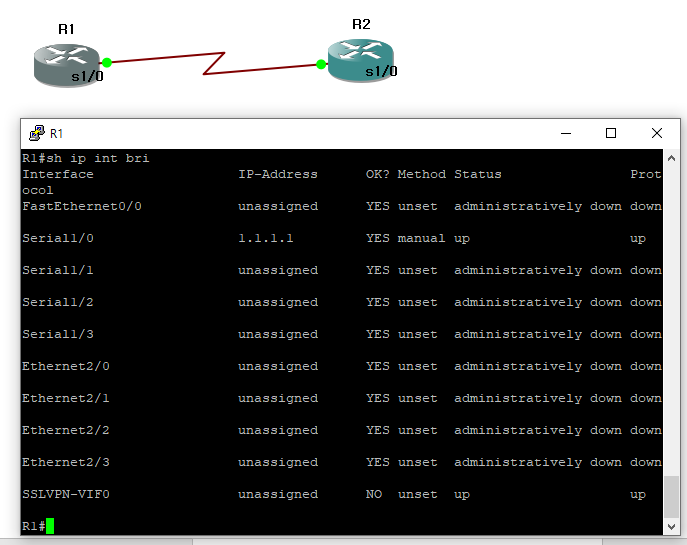This screenshot has height=545, width=687.
Task: Click the PuTTY icon in R1 title bar
Action: 37,133
